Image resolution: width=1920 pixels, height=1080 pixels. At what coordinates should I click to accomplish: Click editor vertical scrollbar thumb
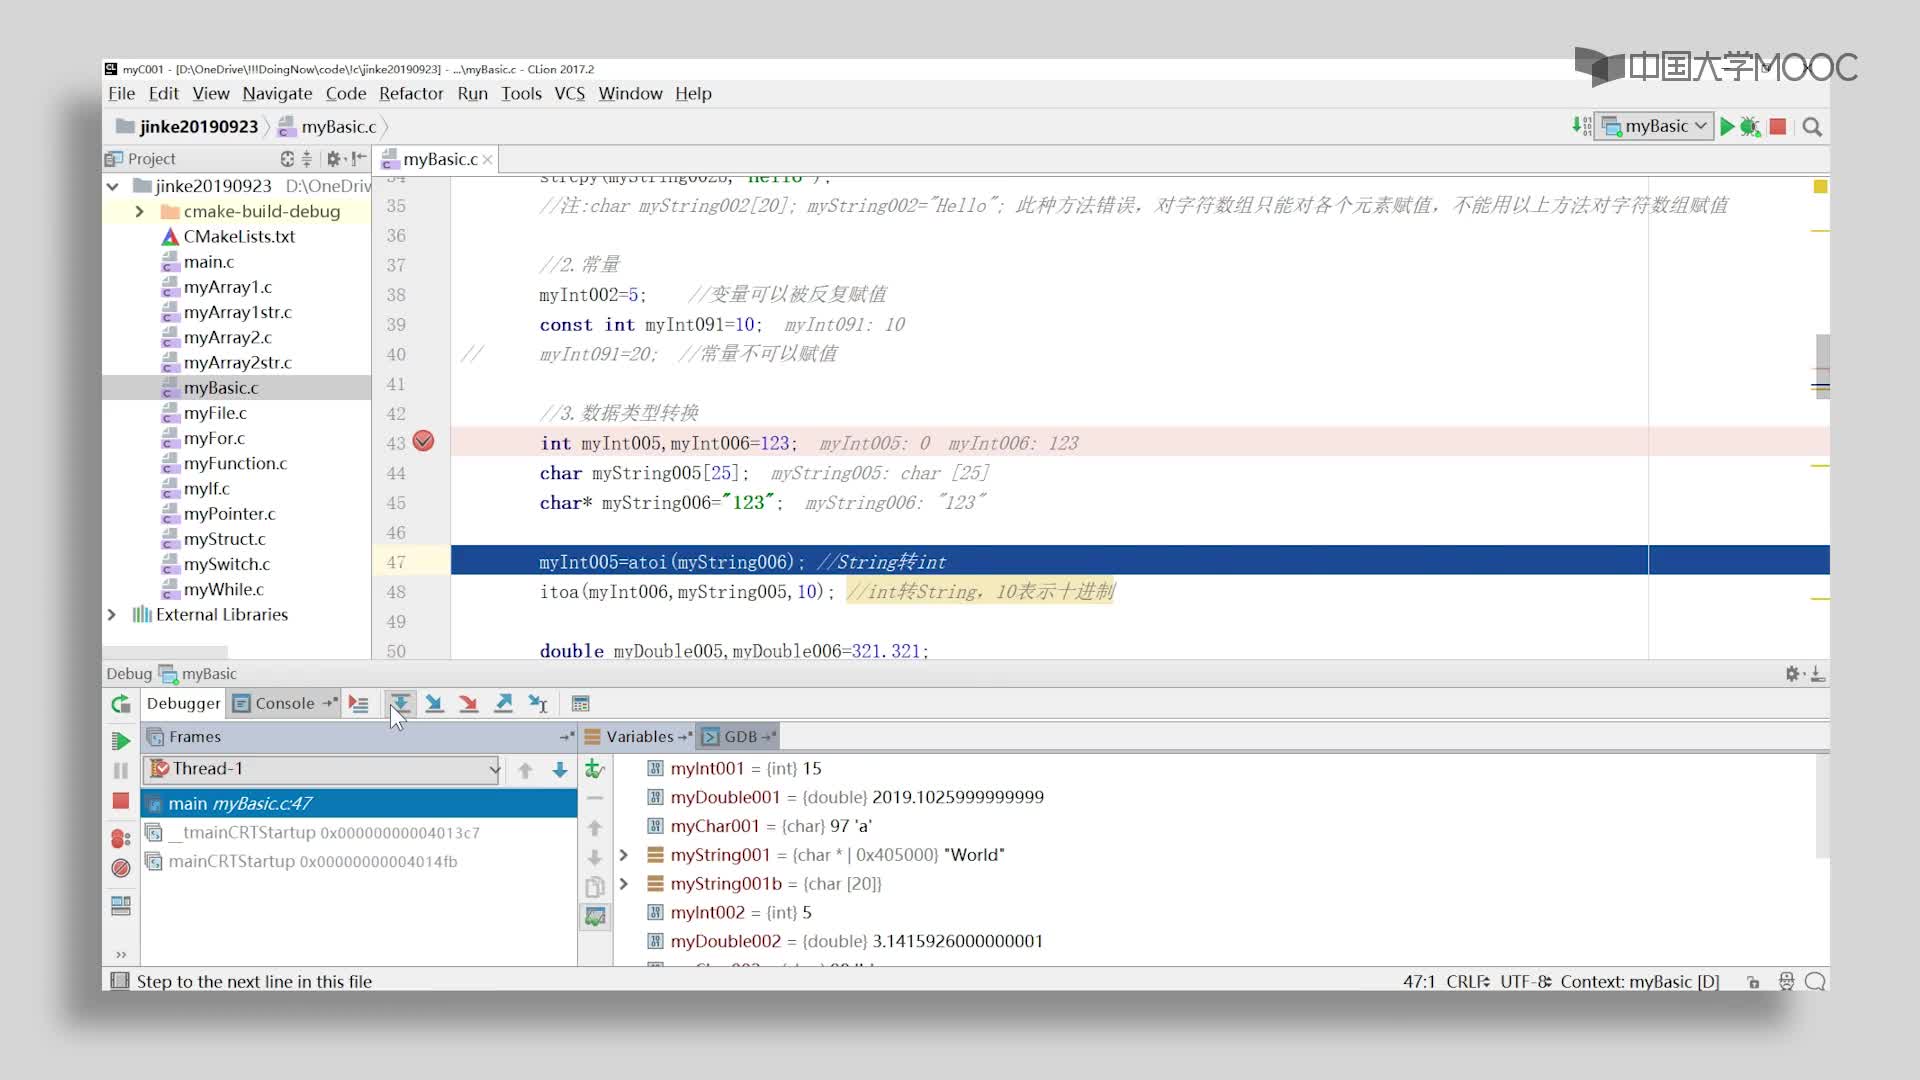pos(1822,366)
